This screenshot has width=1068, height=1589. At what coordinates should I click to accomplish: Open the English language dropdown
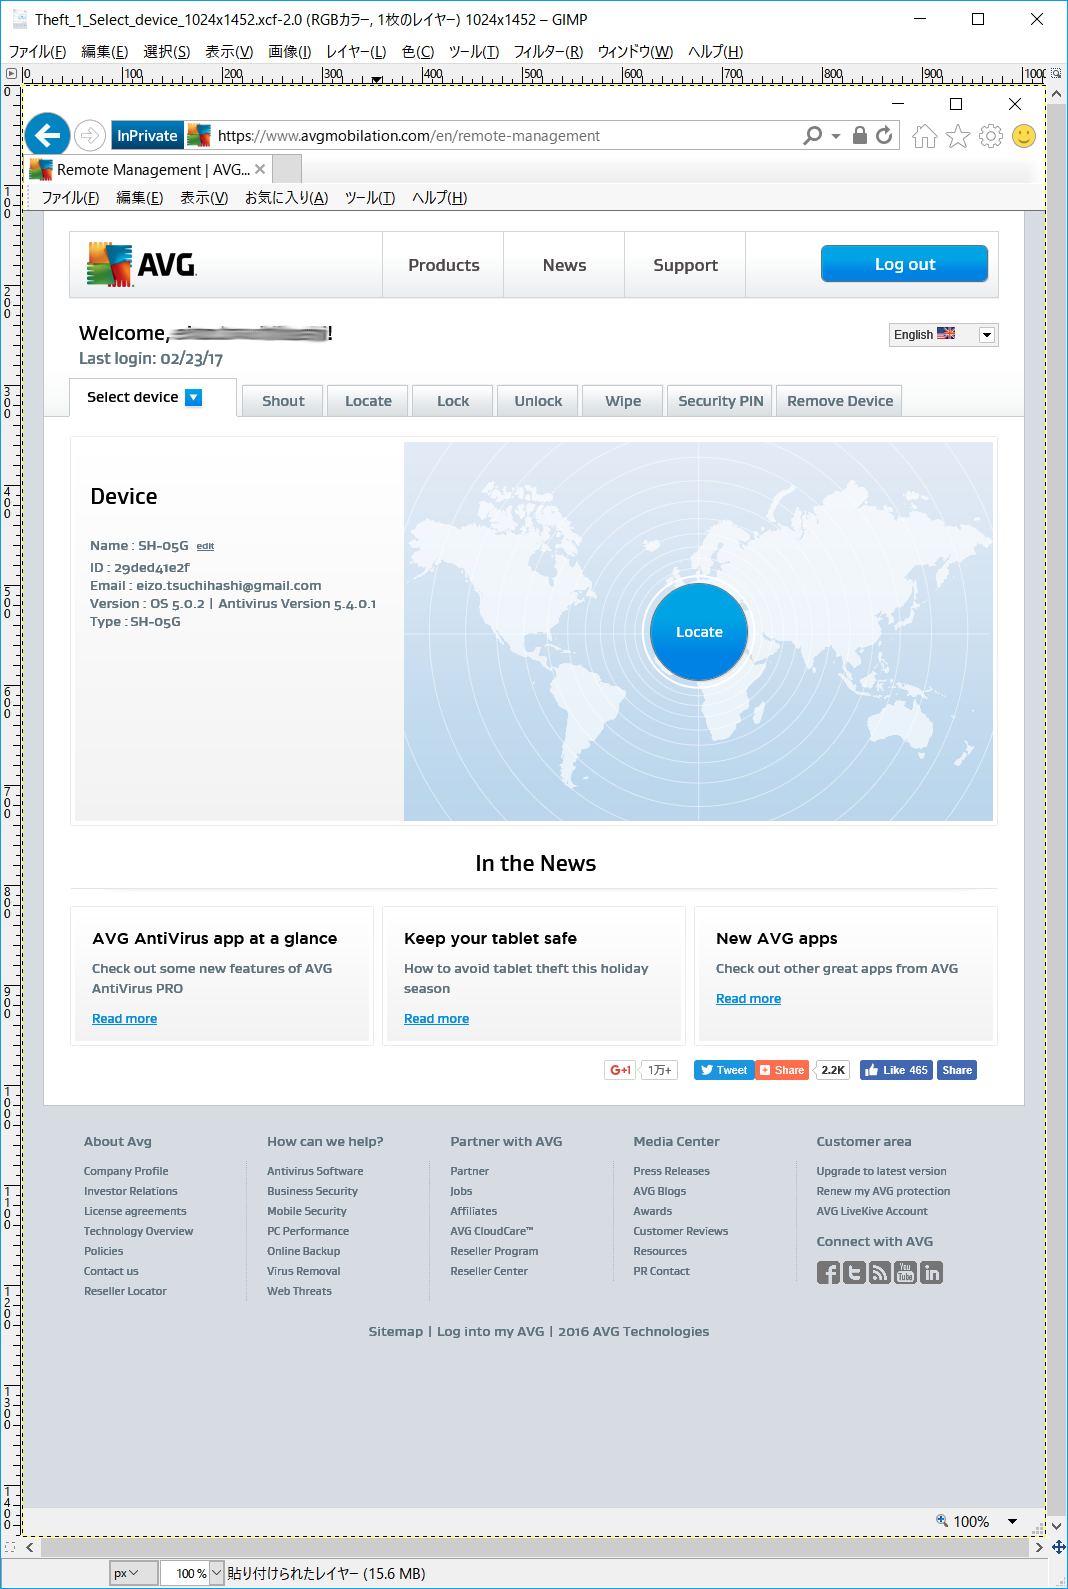[x=943, y=334]
